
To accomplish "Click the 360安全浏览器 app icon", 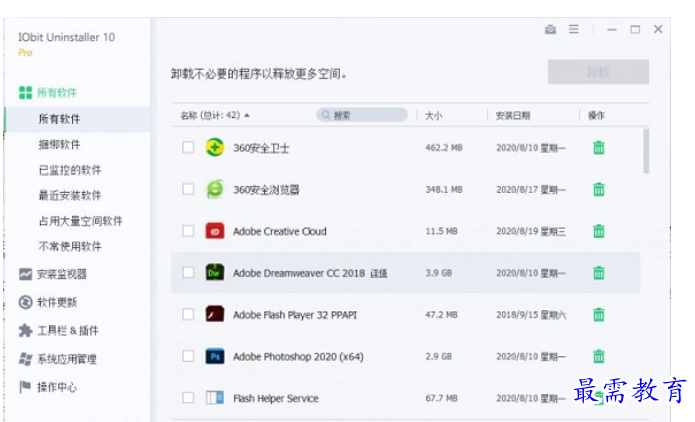I will 215,189.
